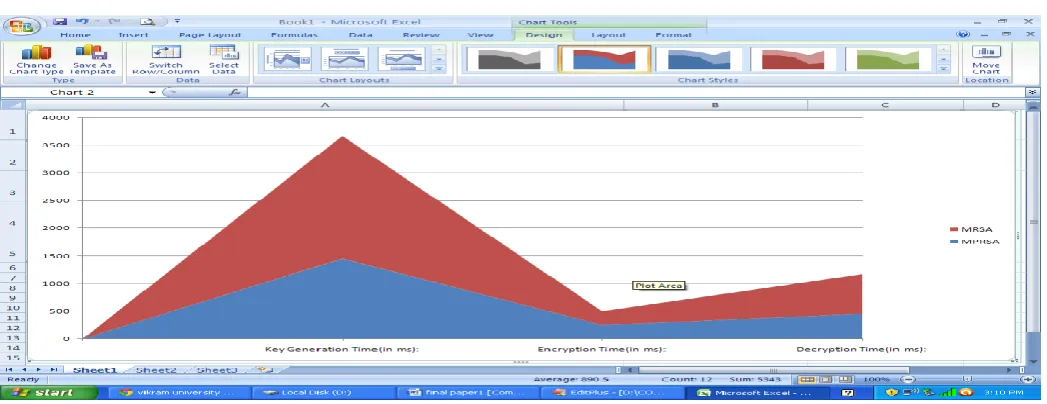This screenshot has width=1047, height=404.
Task: Expand the Chart Layouts gallery
Action: click(439, 68)
